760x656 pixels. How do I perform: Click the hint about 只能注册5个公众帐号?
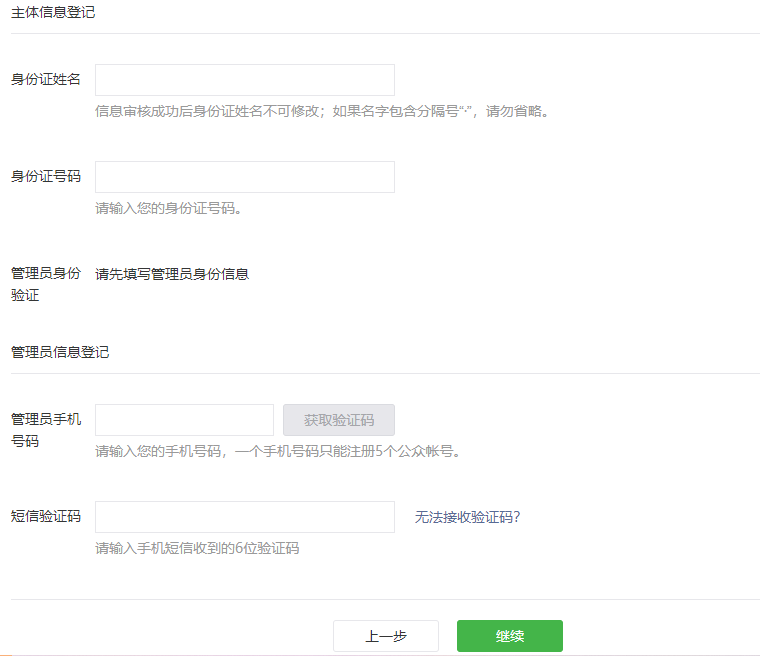(x=278, y=451)
